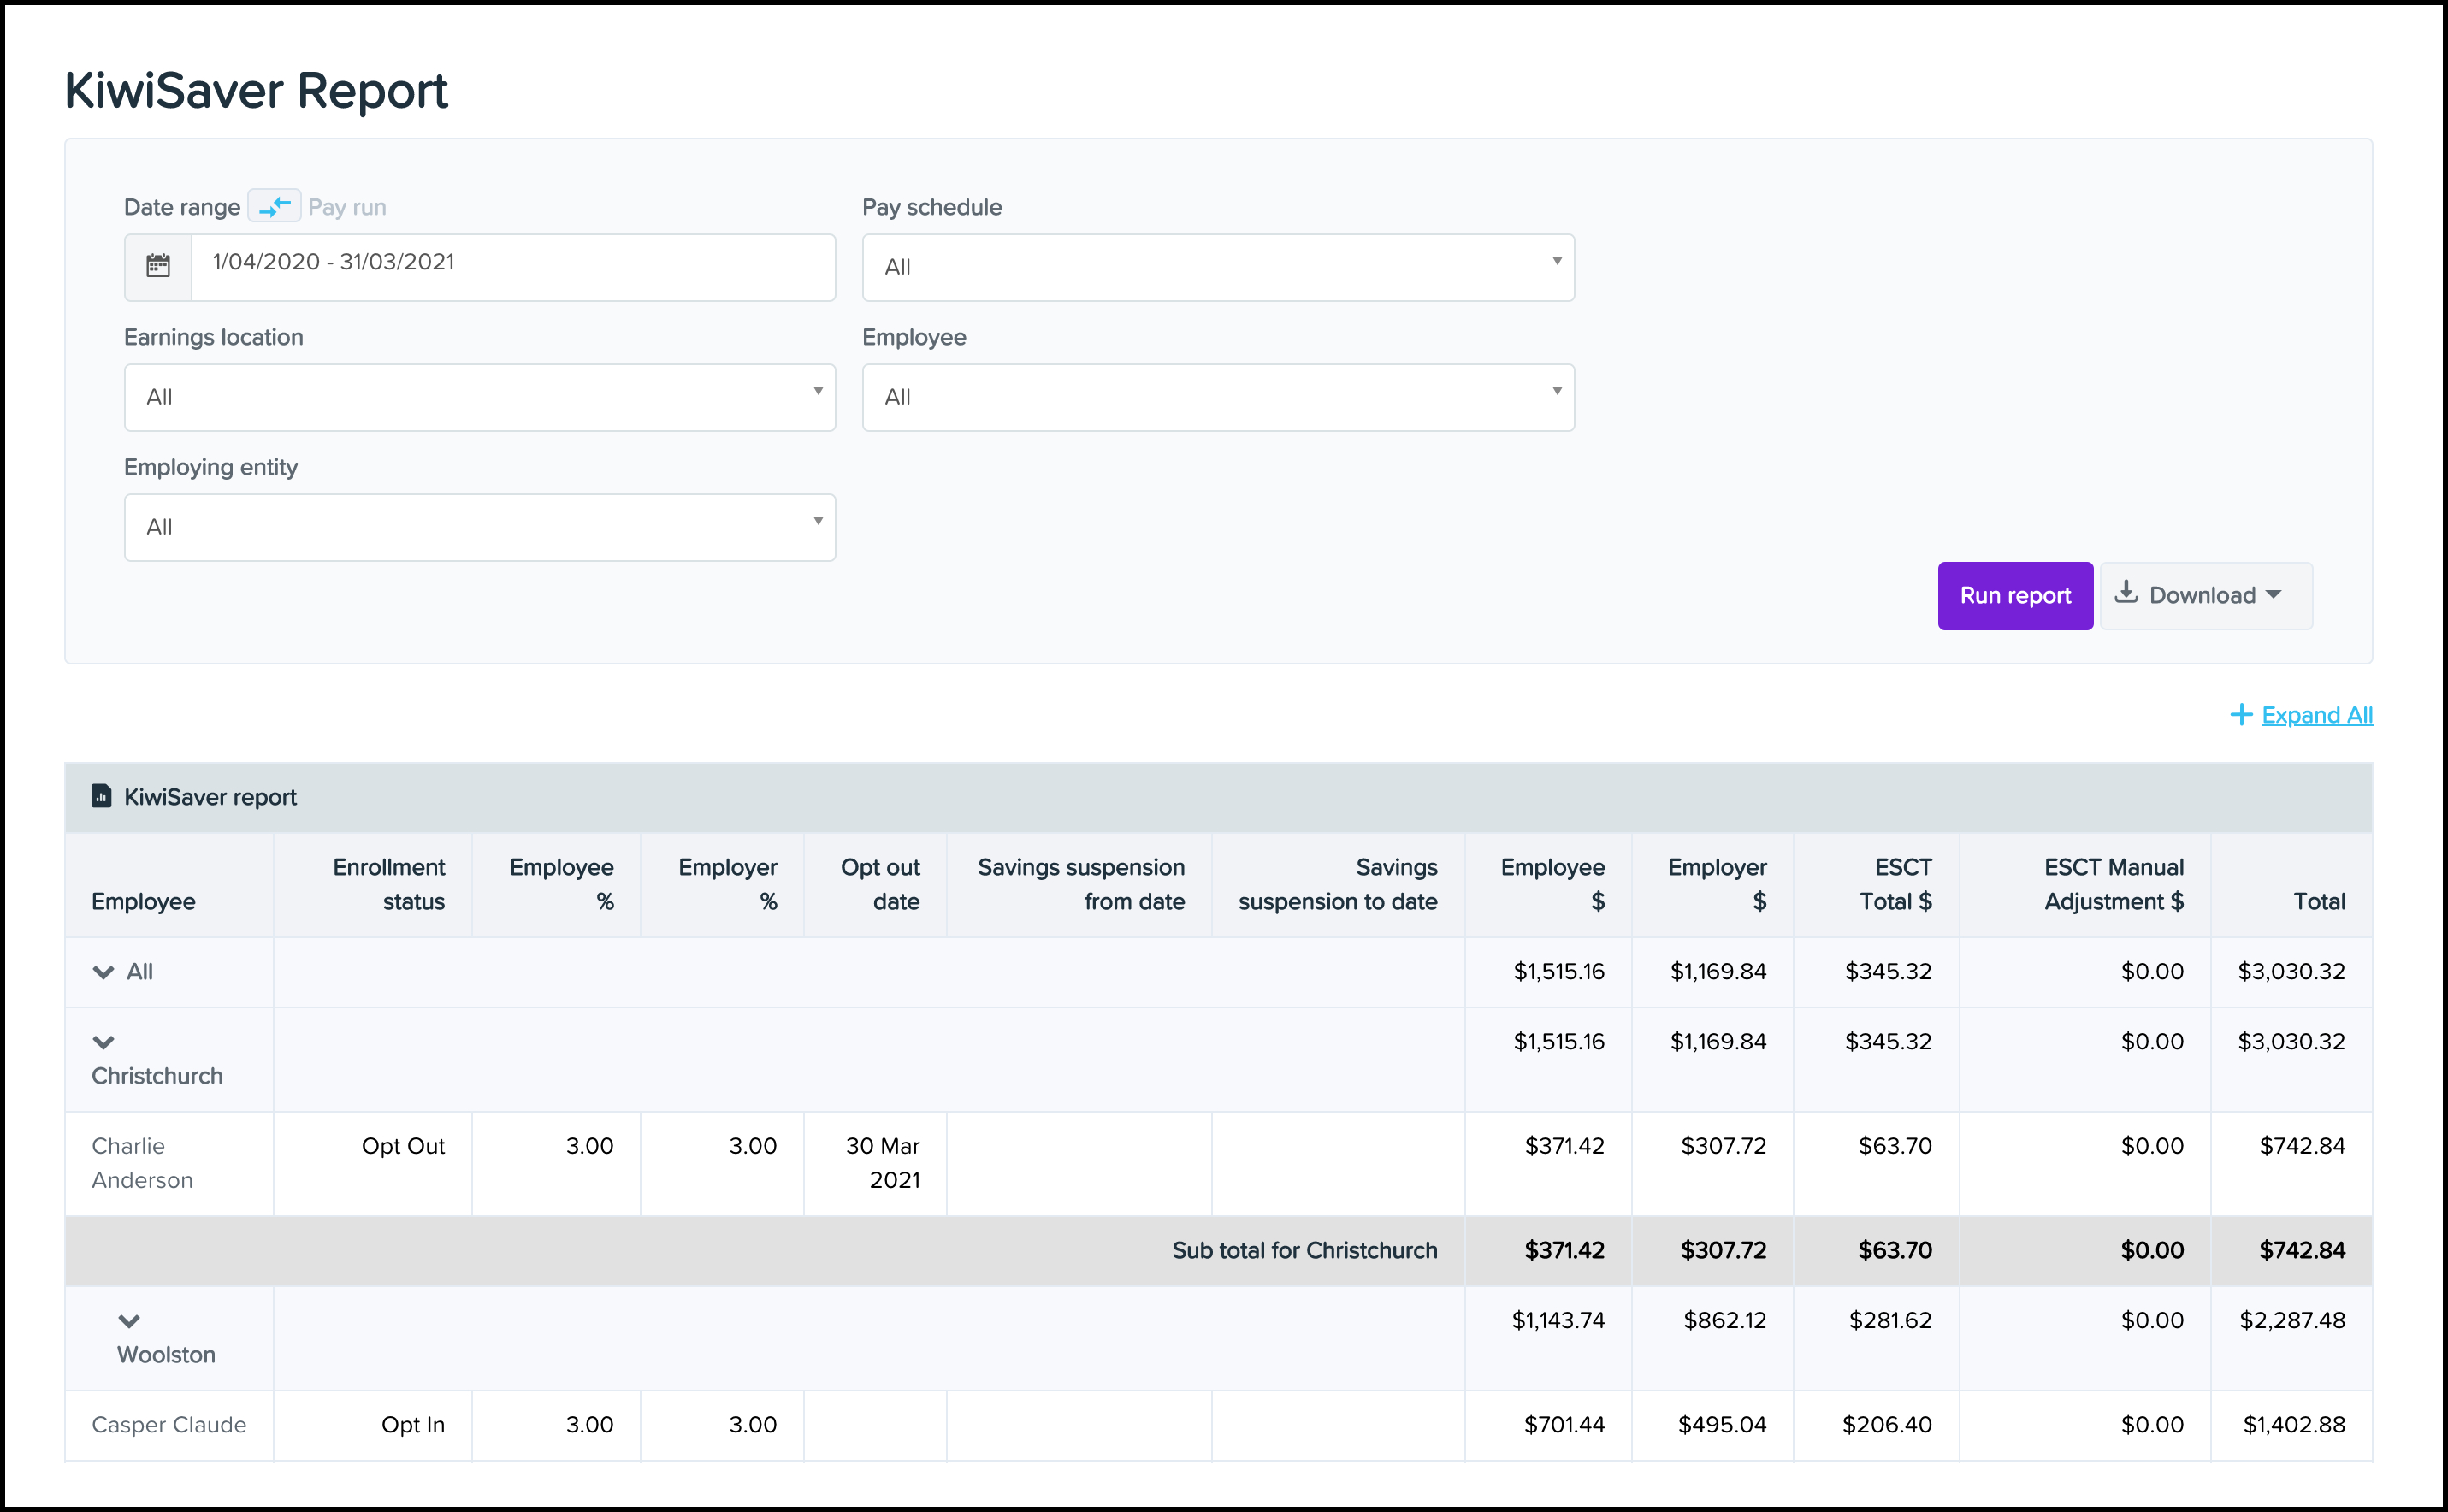Collapse the All row chevron
The image size is (2448, 1512).
tap(103, 972)
